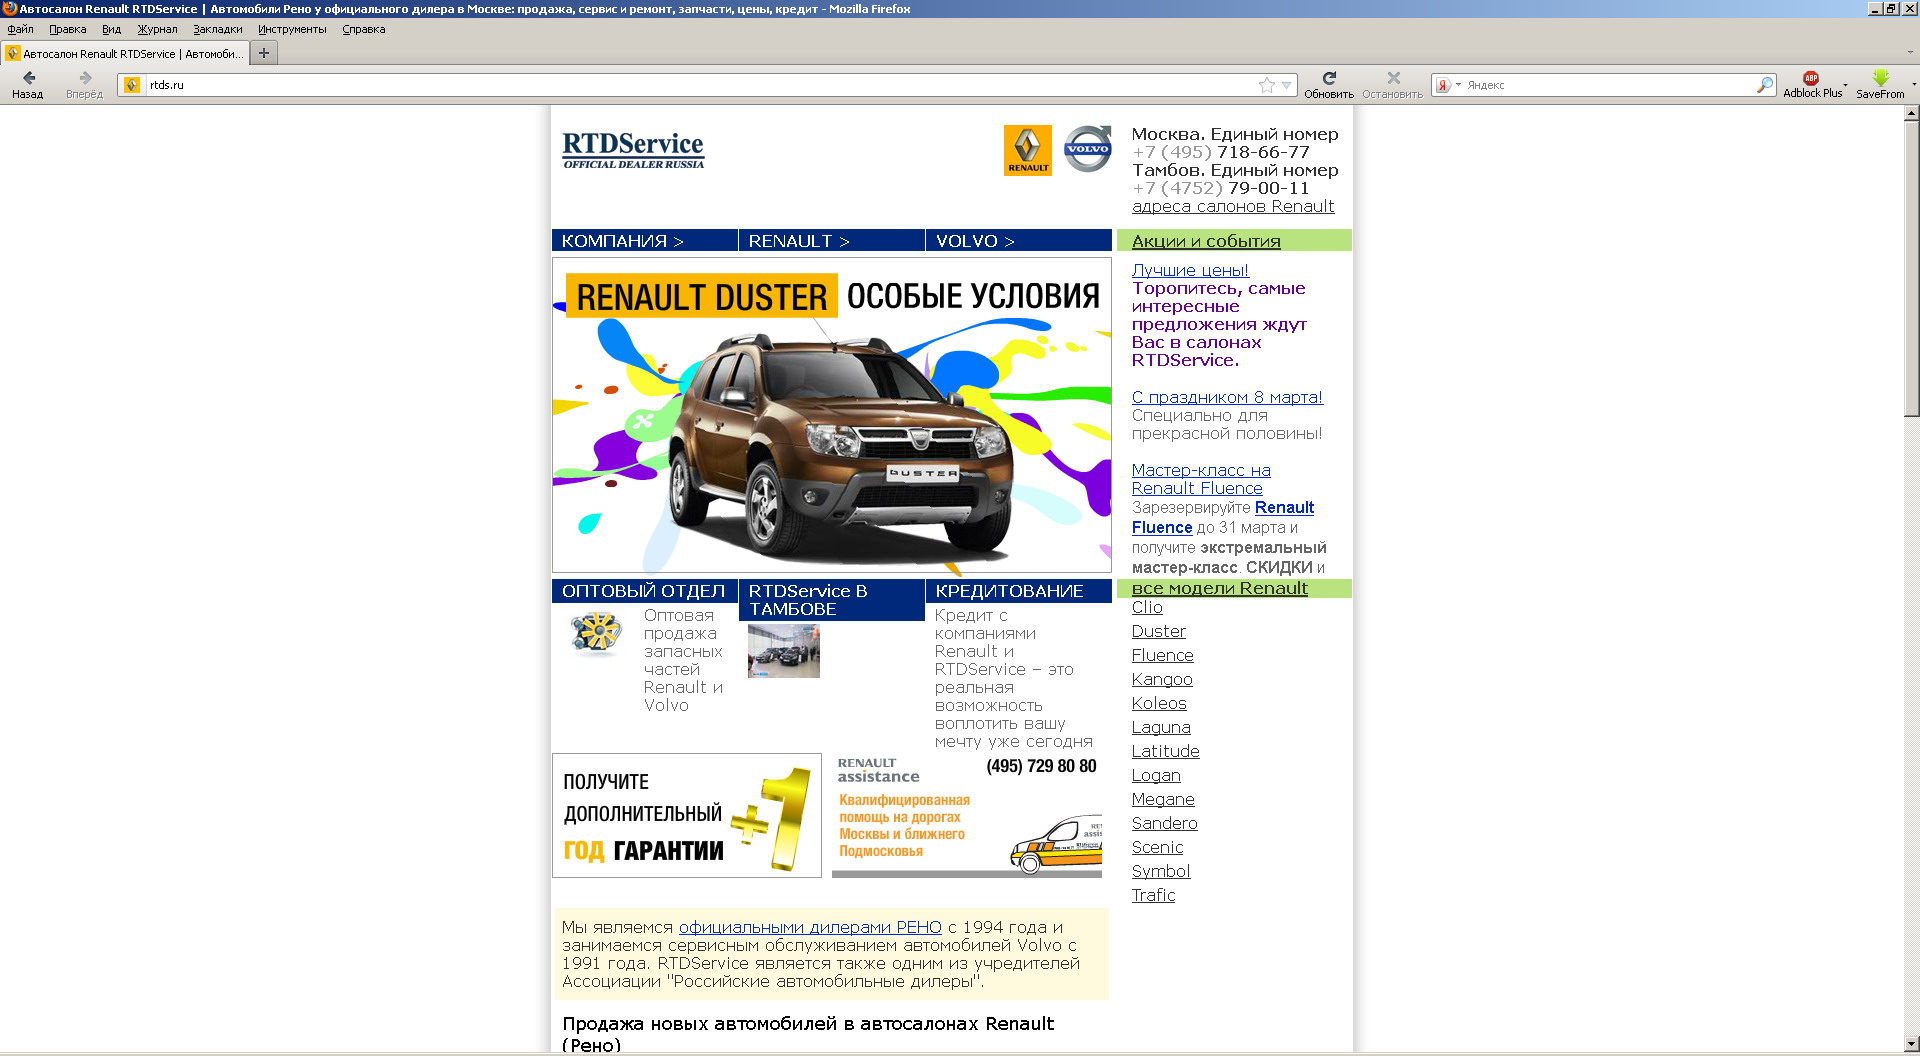Open the Latitude model link
Image resolution: width=1920 pixels, height=1056 pixels.
coord(1165,751)
